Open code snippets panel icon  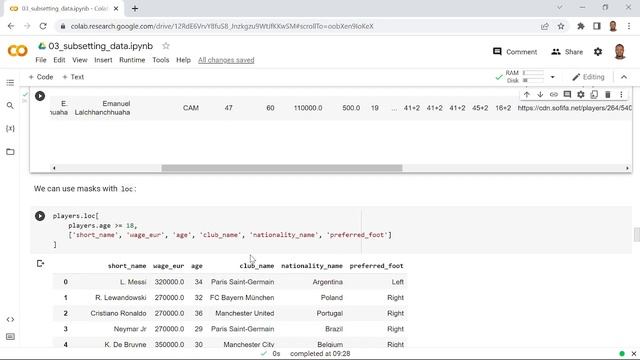tap(10, 319)
